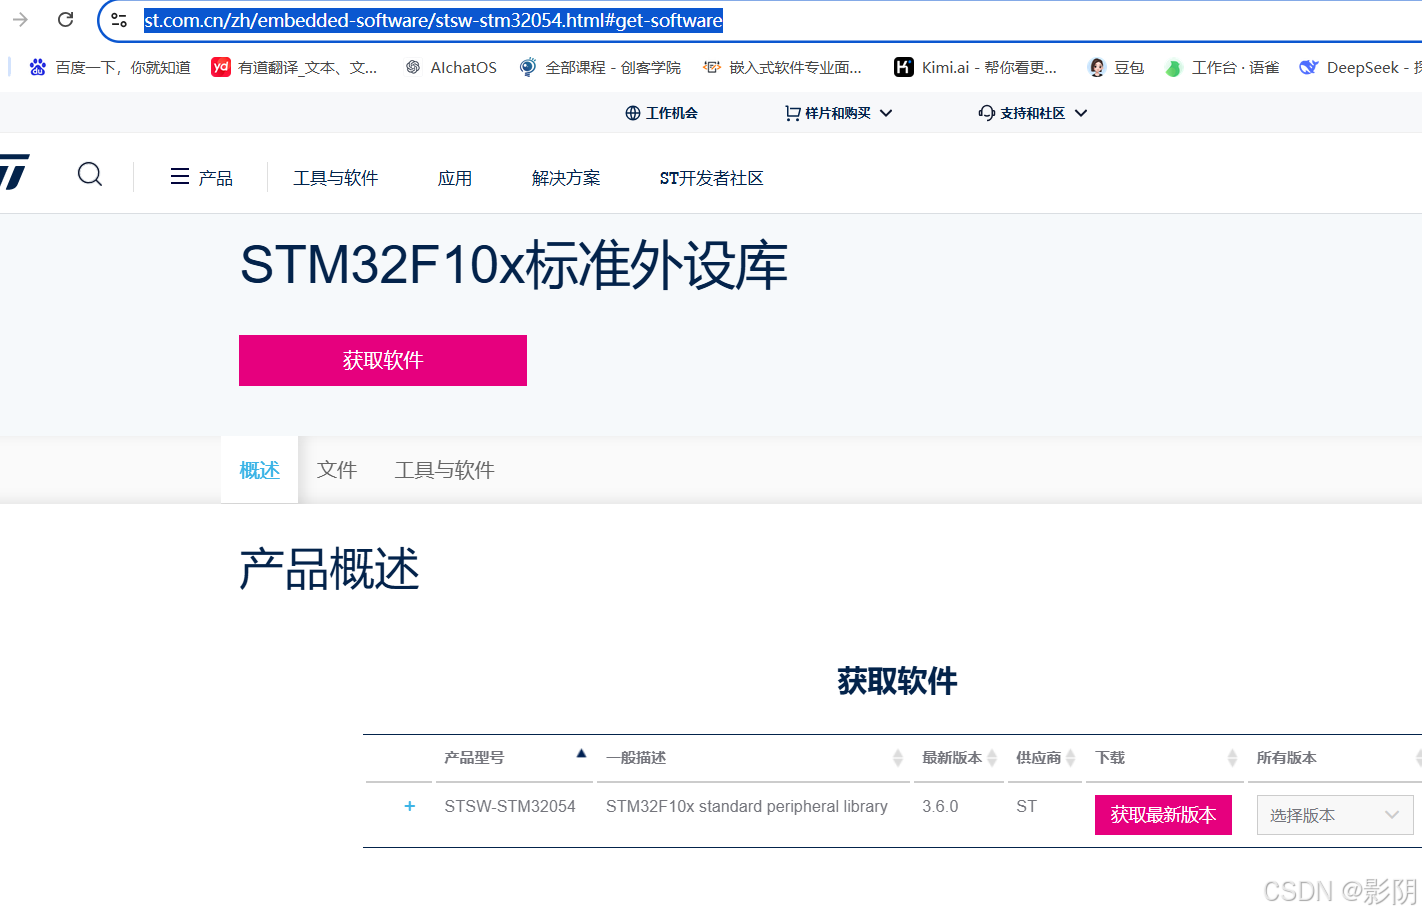
Task: Open the 豆包 bookmark
Action: click(x=1116, y=67)
